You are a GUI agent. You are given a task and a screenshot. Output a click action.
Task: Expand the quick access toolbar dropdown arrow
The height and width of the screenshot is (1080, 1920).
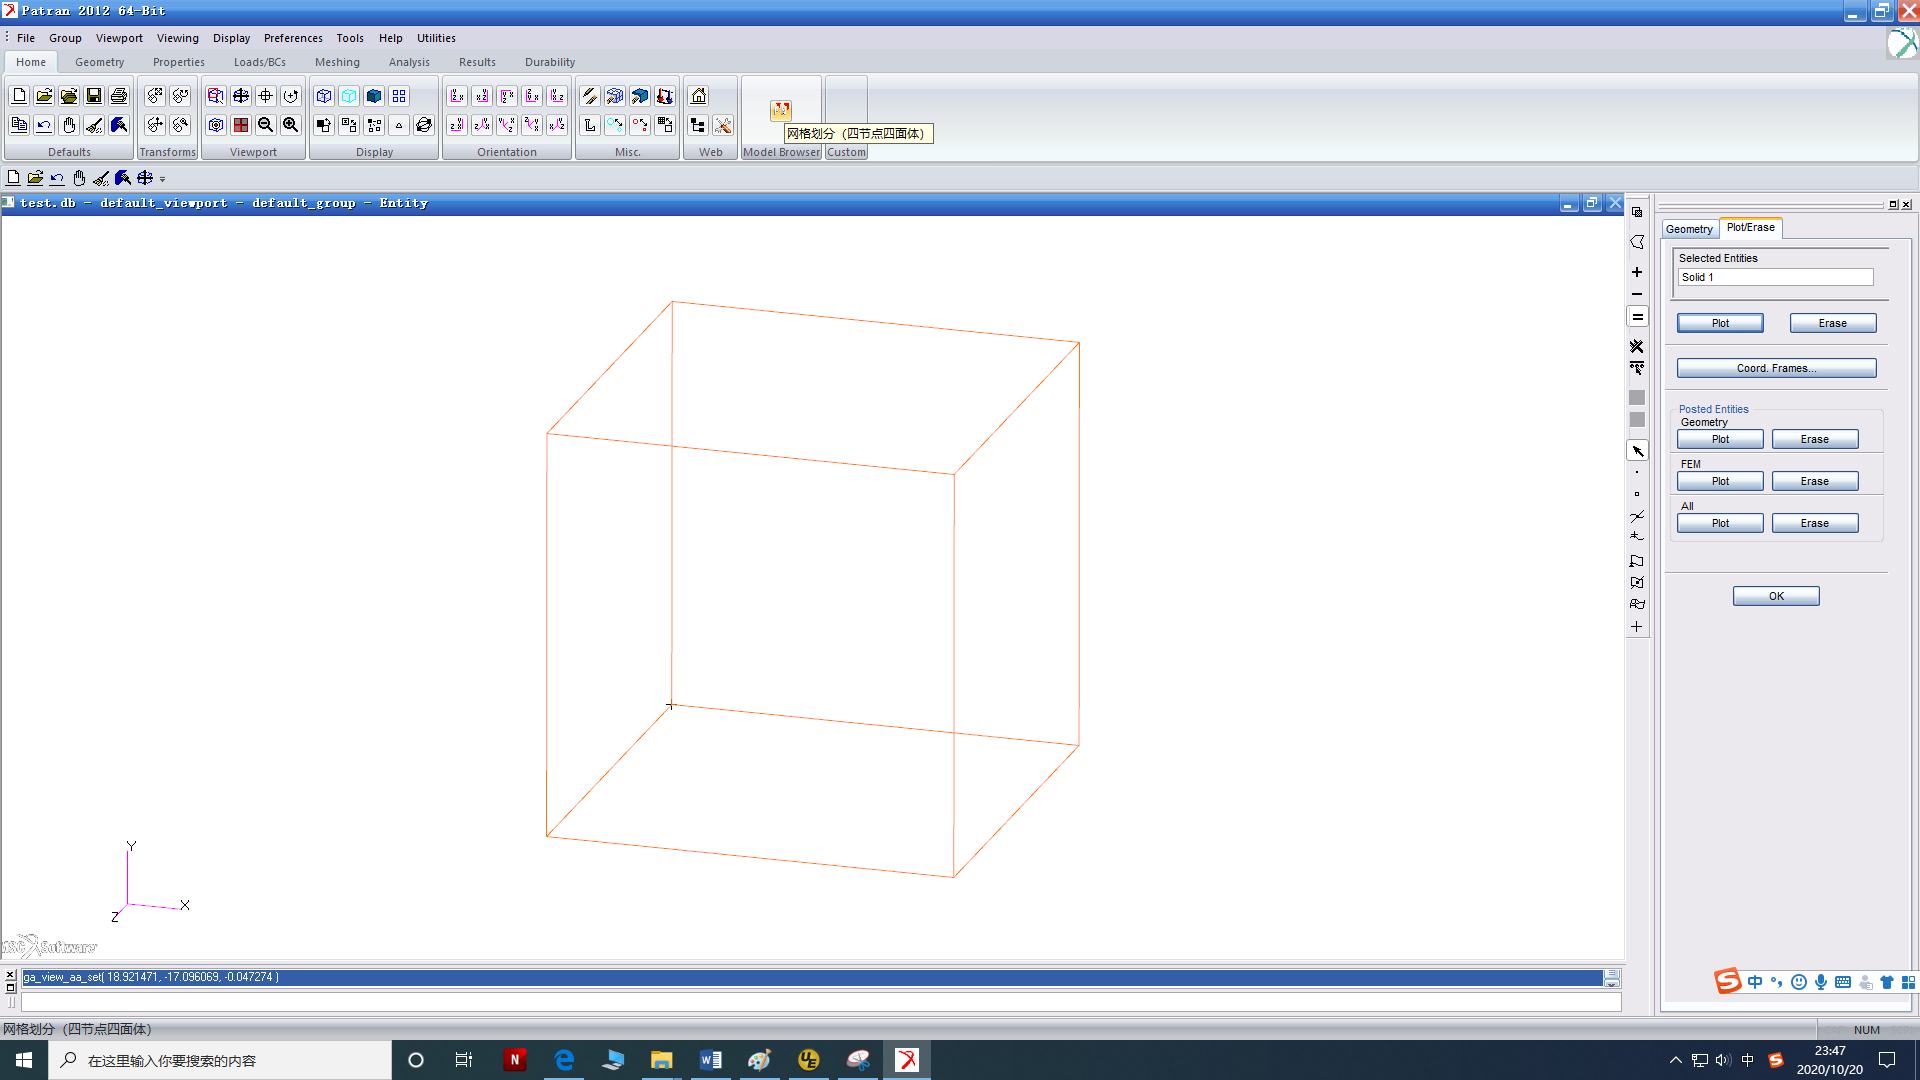(163, 179)
